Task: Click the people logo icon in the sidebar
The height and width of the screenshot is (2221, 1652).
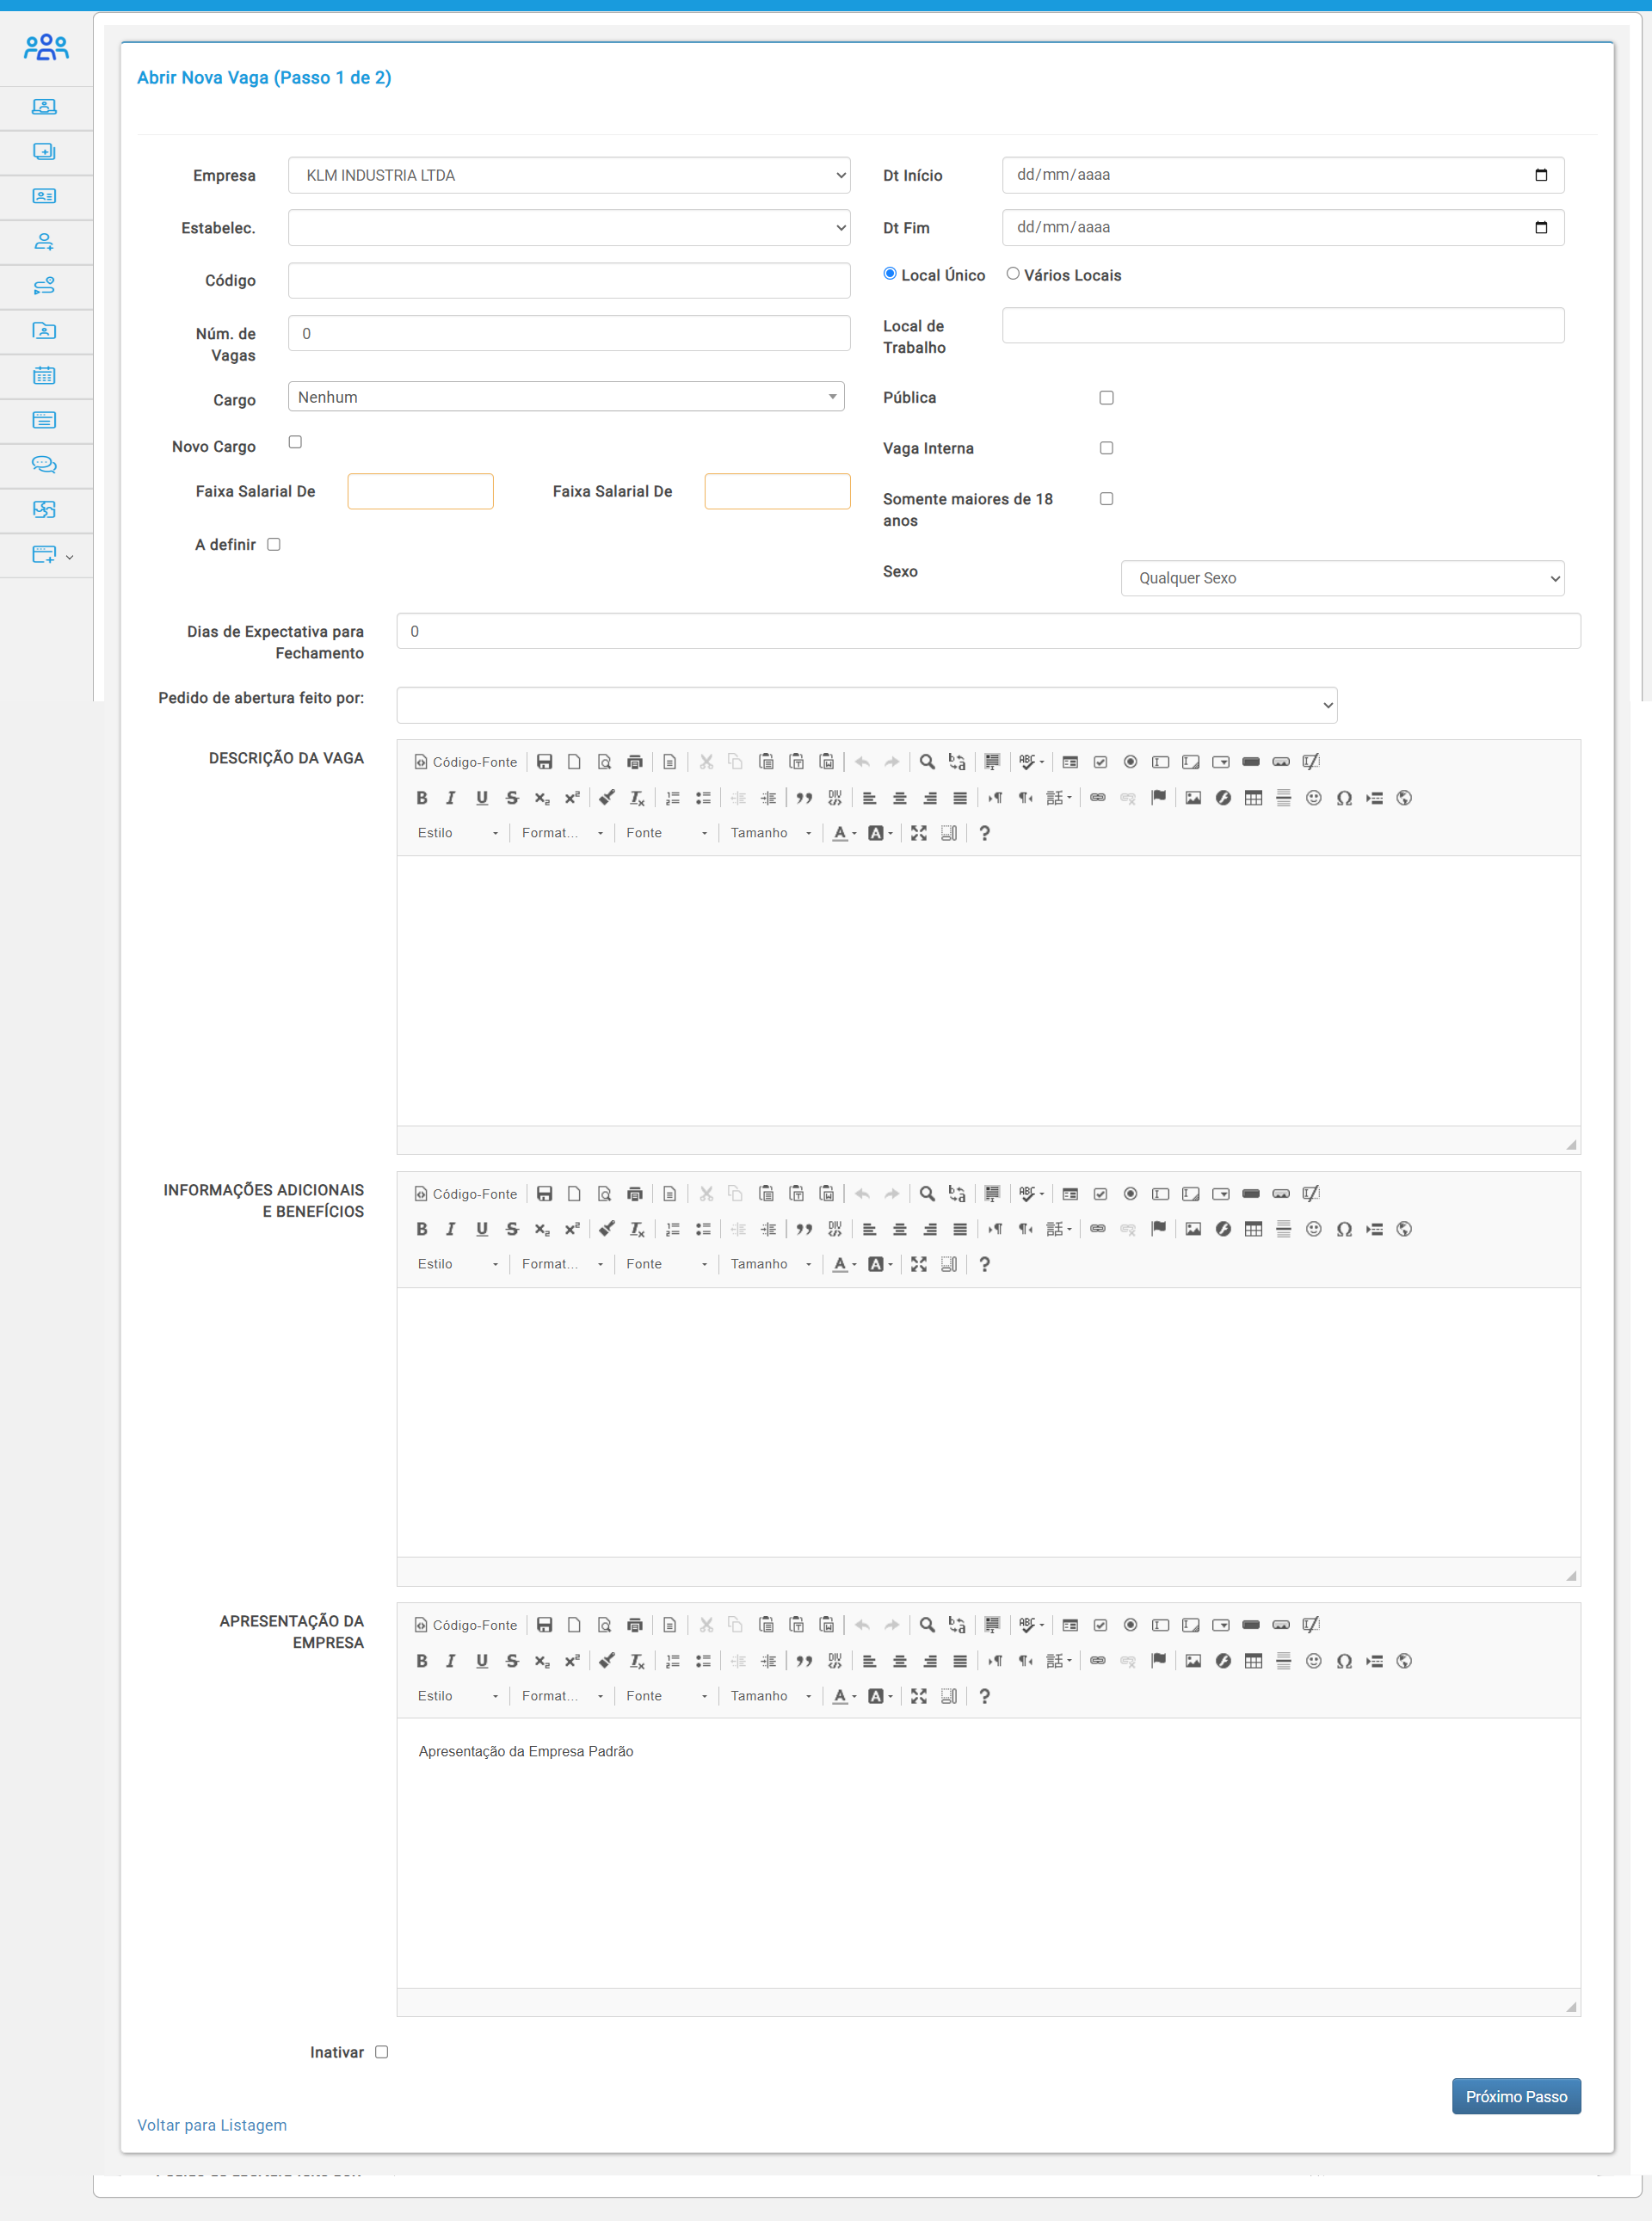Action: 46,47
